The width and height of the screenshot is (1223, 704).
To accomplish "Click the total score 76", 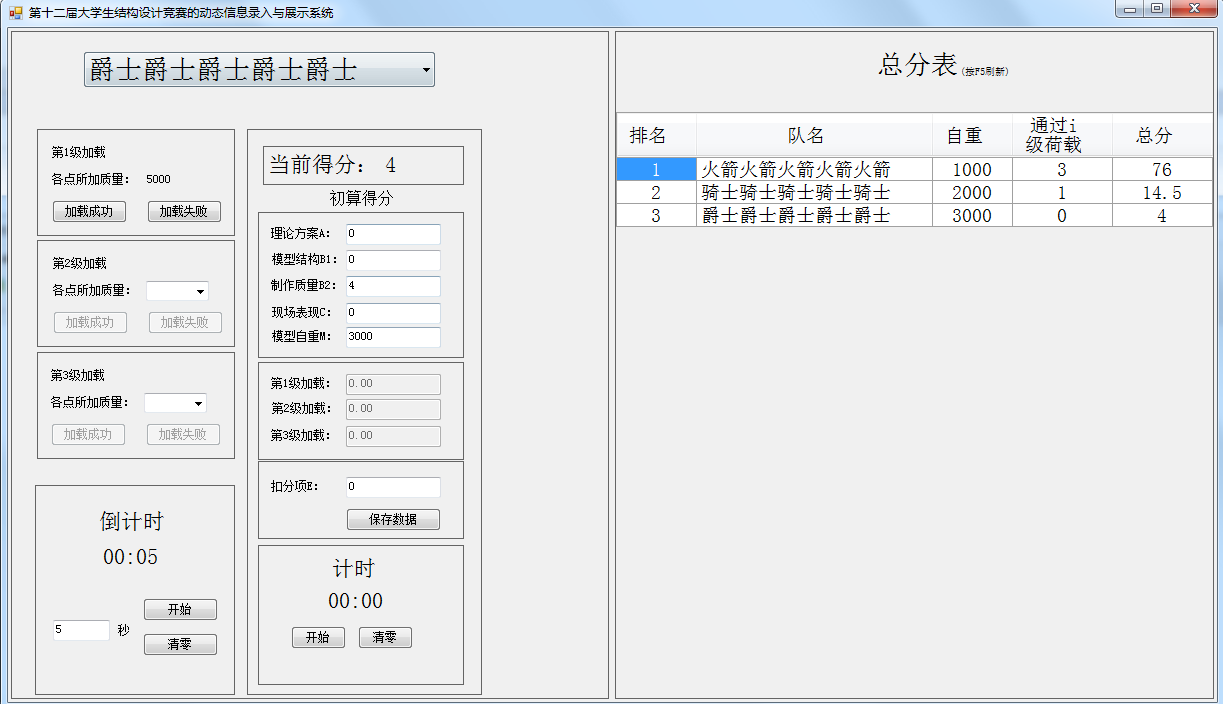I will (x=1162, y=169).
